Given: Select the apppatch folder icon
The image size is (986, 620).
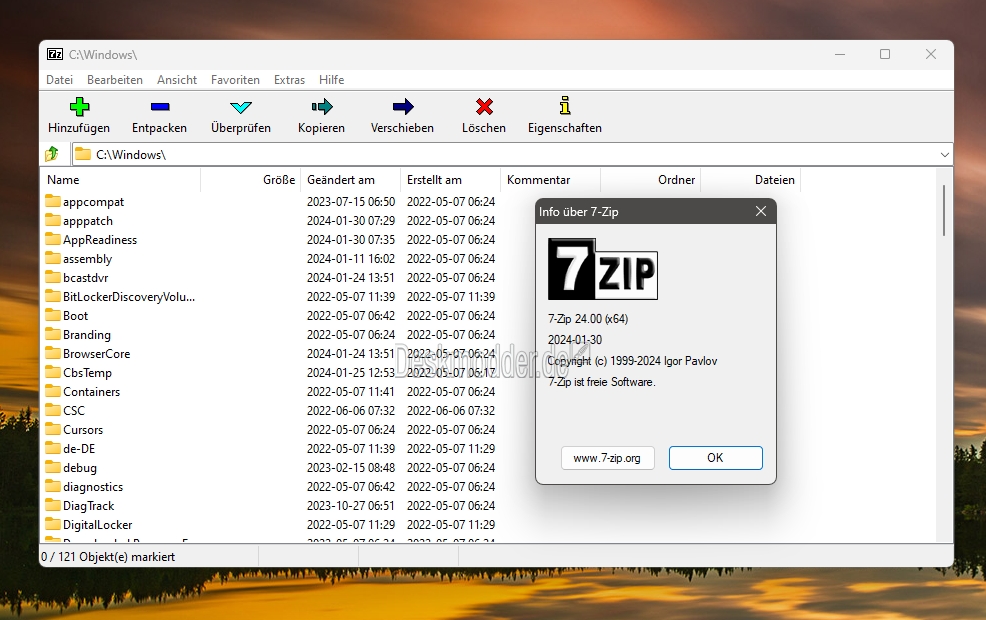Looking at the screenshot, I should point(53,220).
